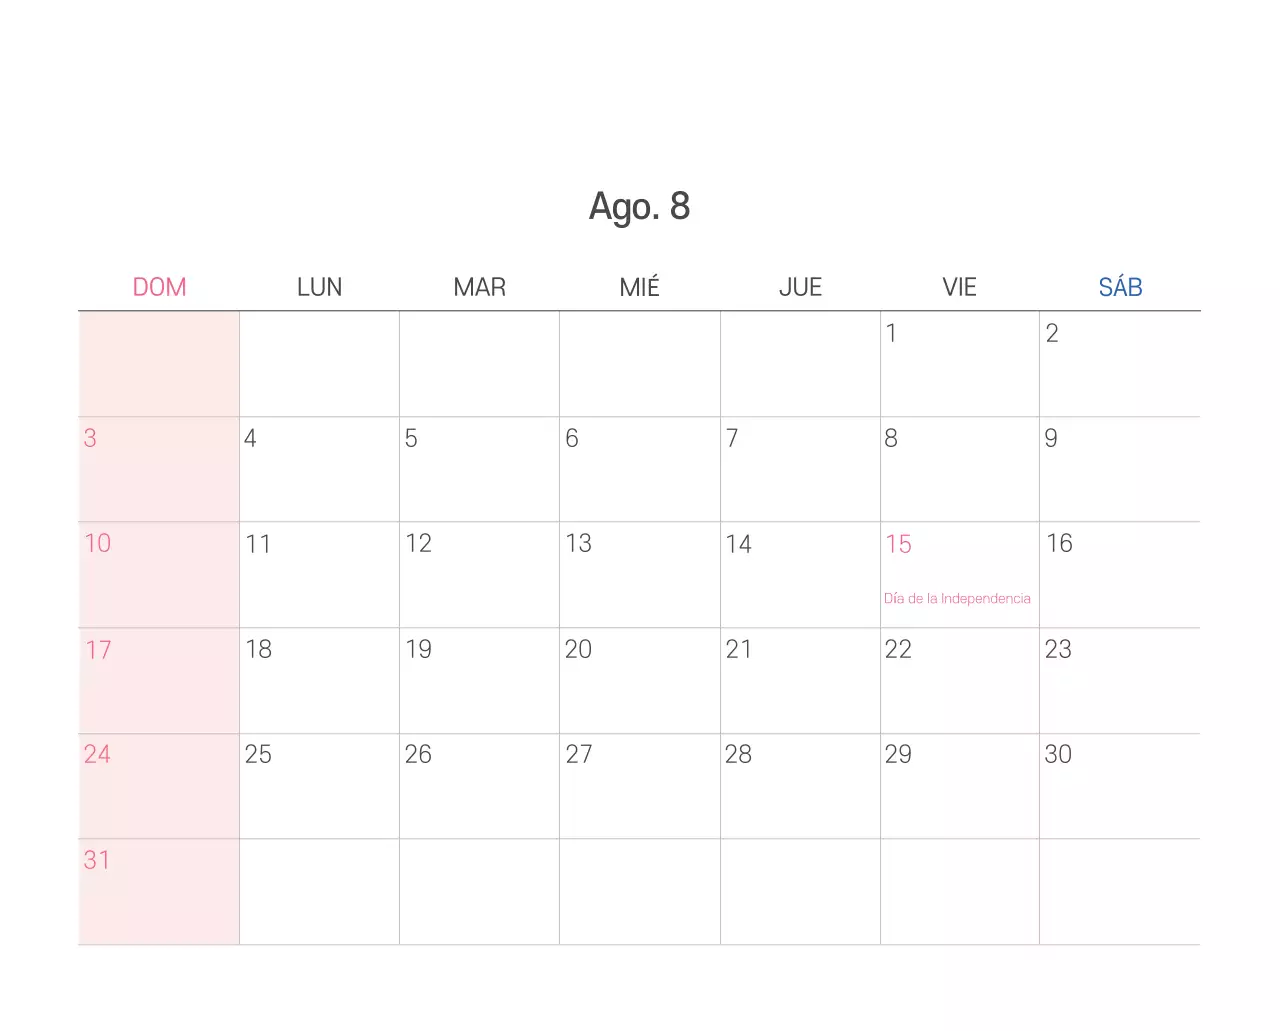Click Sunday August 31
Image resolution: width=1280 pixels, height=1031 pixels.
coord(159,891)
